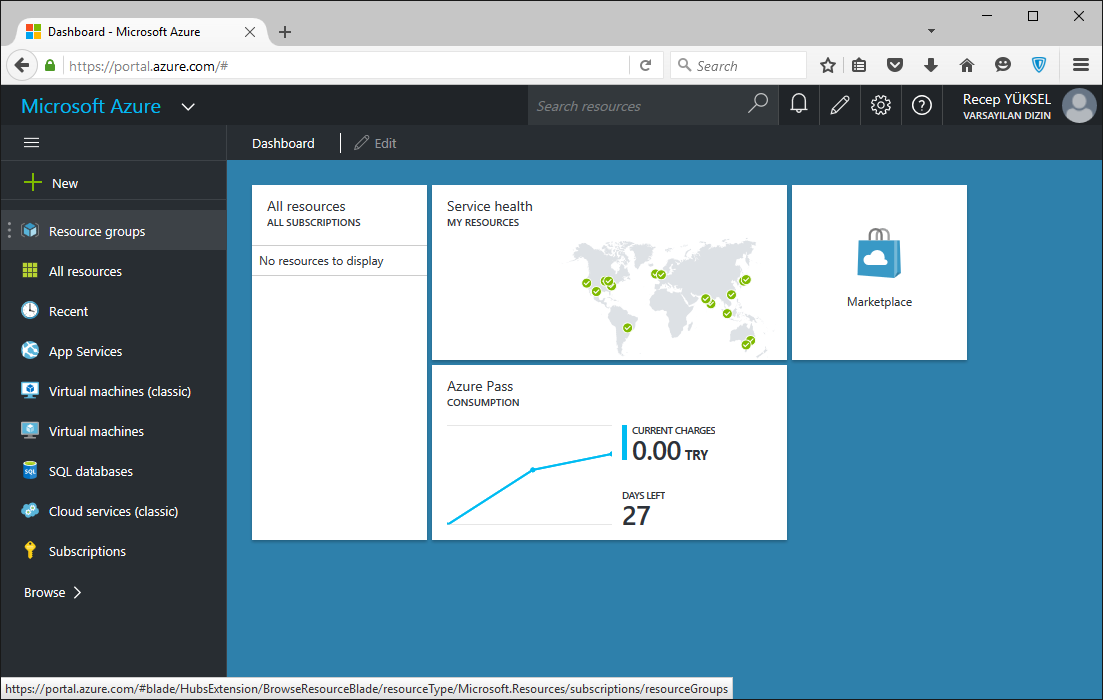Go to the browser home icon
This screenshot has width=1103, height=700.
(x=967, y=65)
